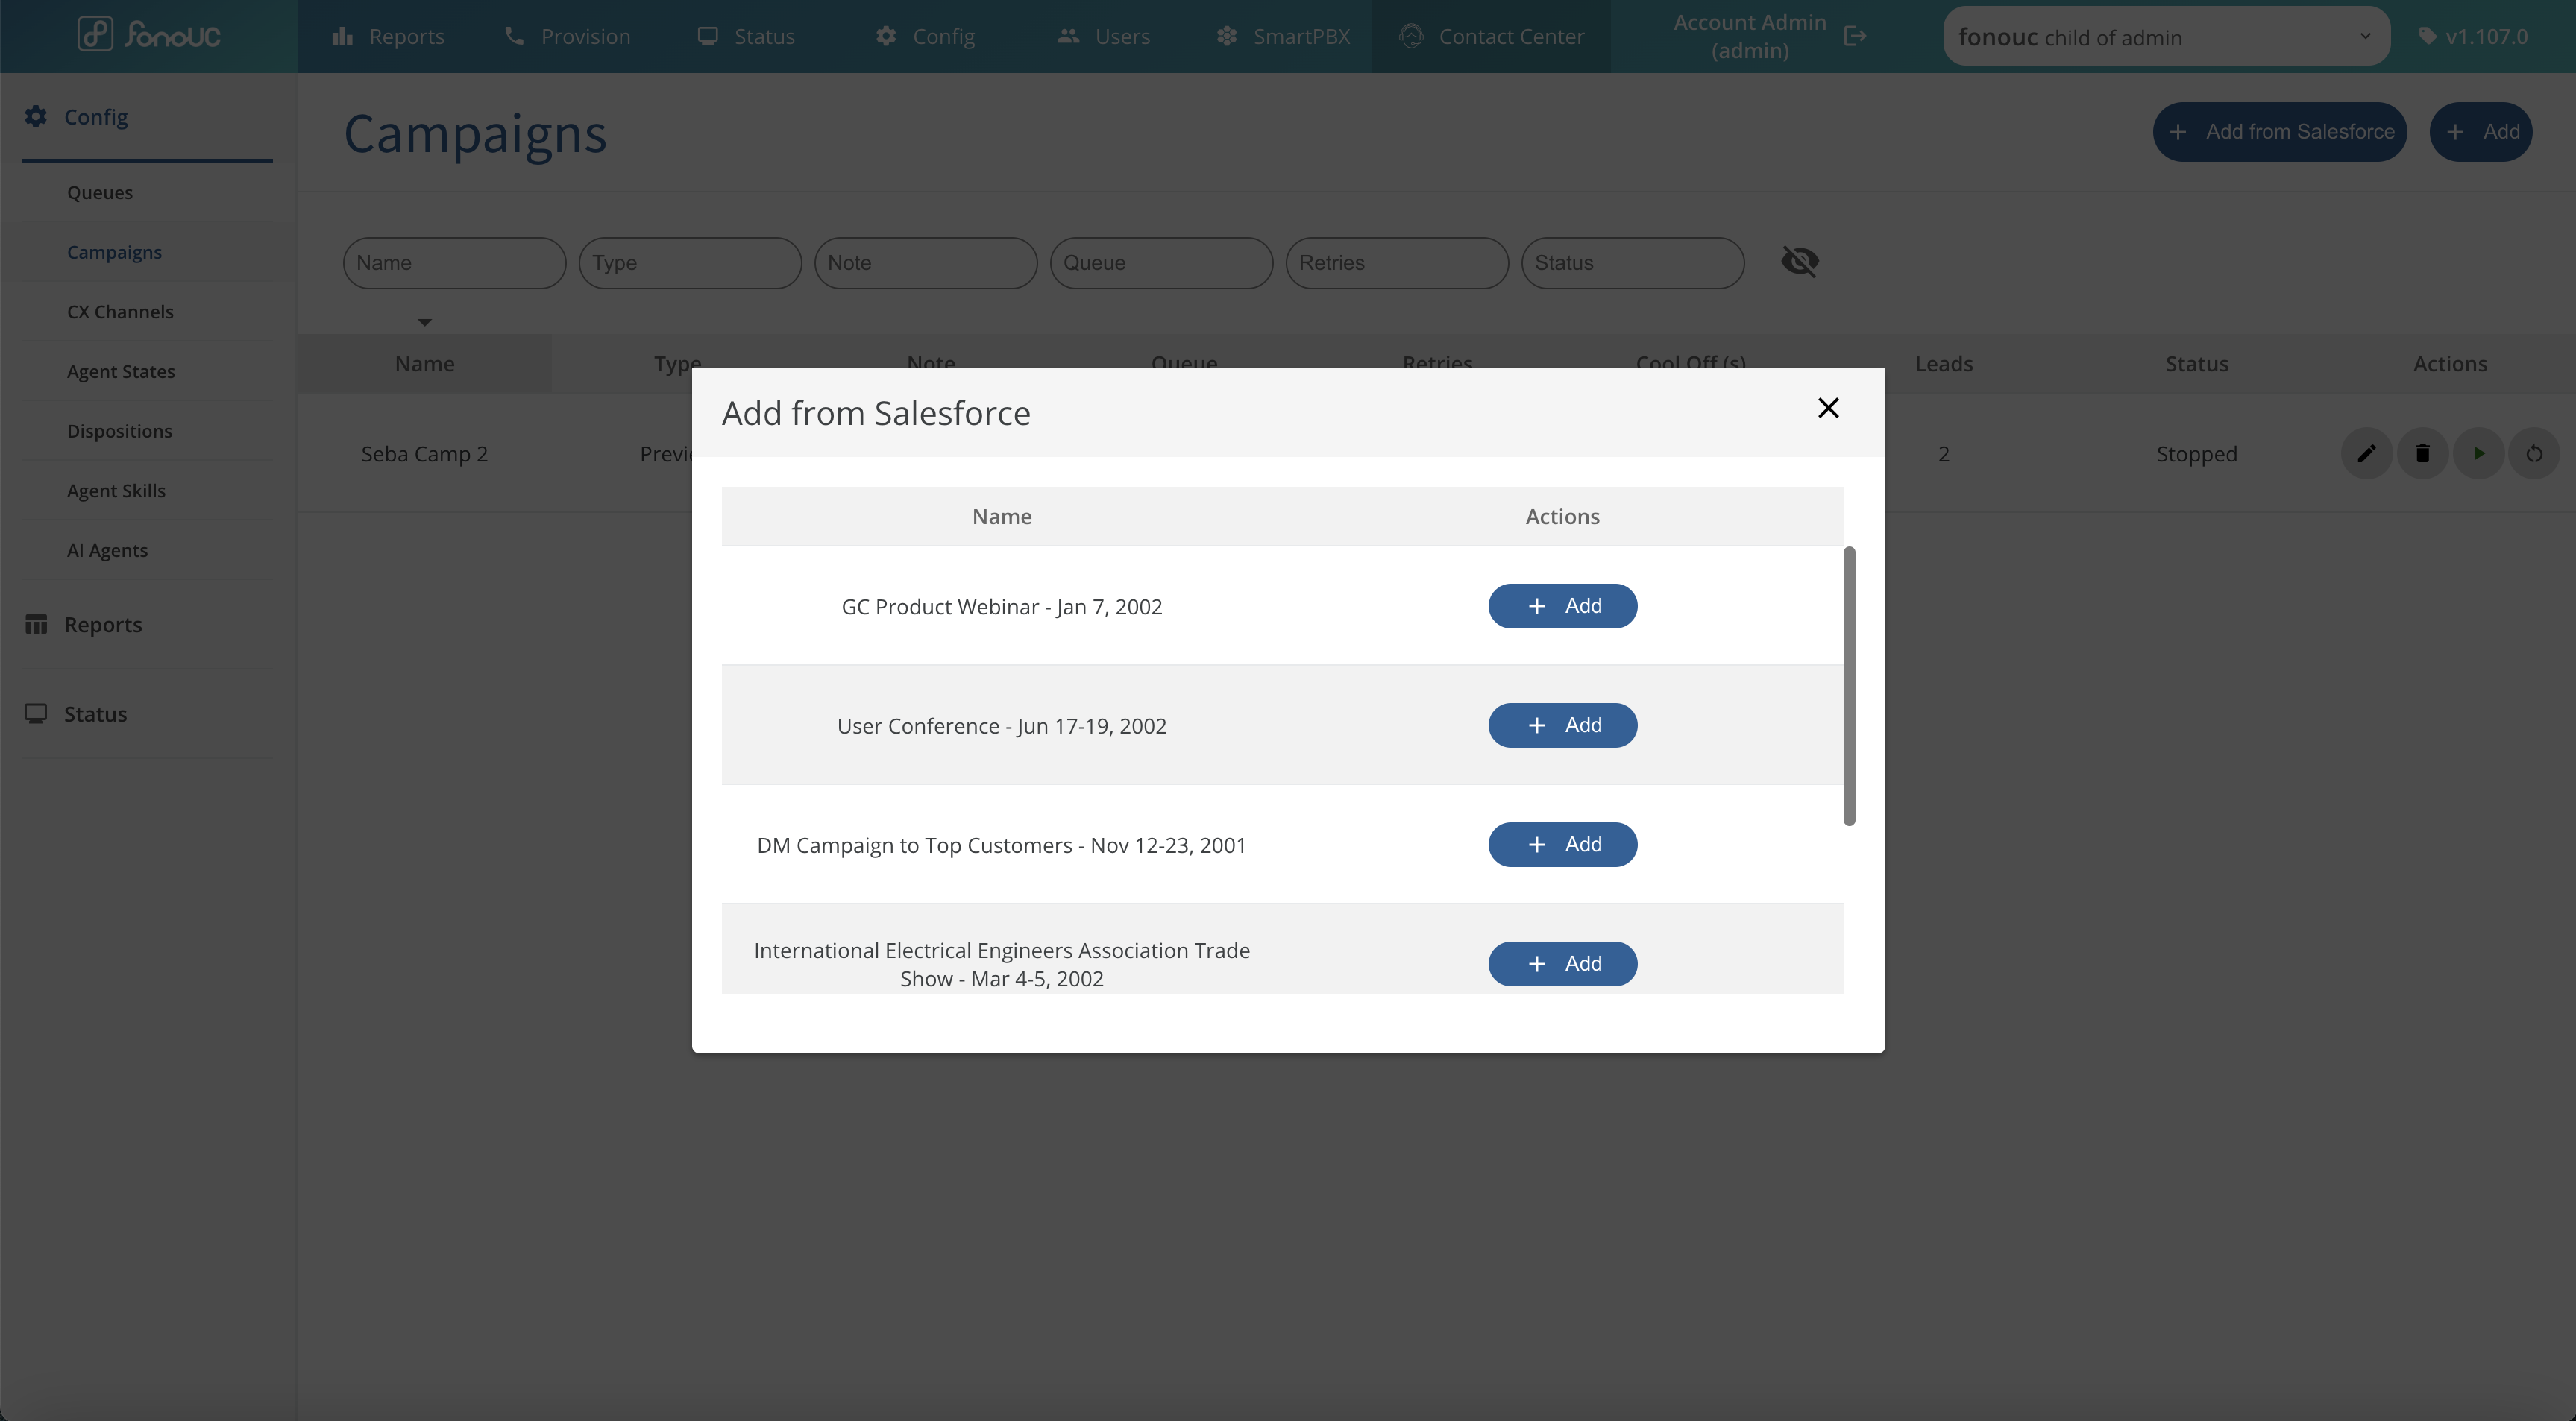Focus the Name filter field
The width and height of the screenshot is (2576, 1421).
point(455,263)
